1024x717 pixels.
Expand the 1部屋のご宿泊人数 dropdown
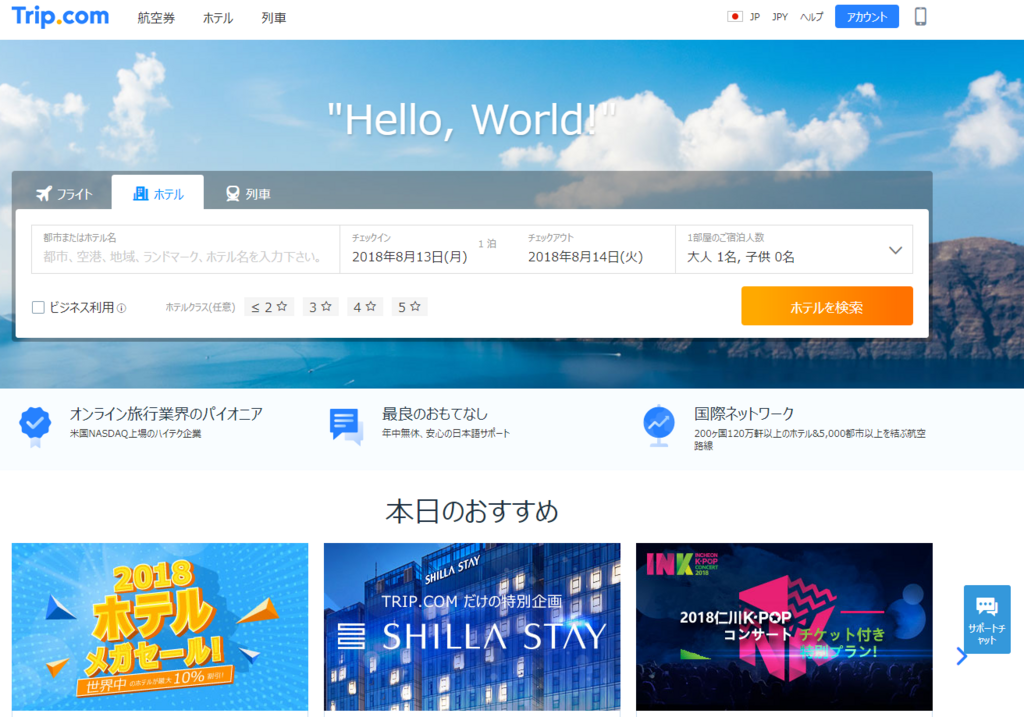tap(794, 249)
